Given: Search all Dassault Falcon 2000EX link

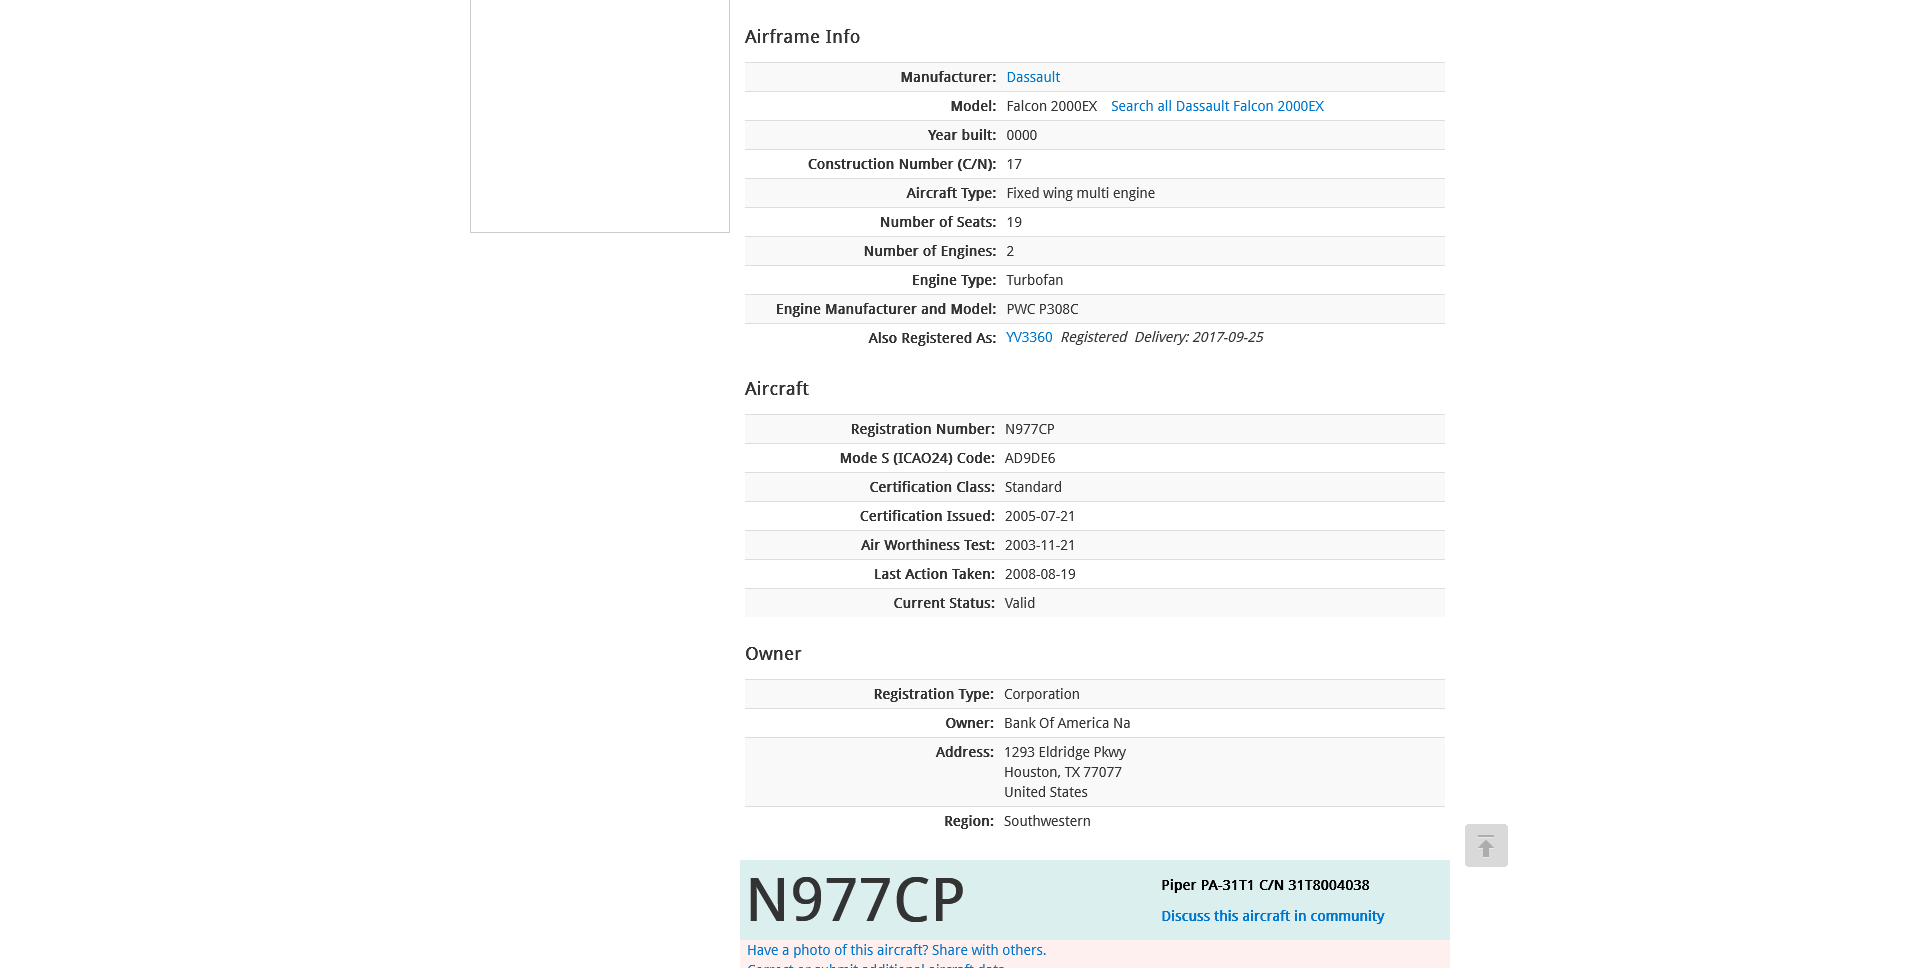Looking at the screenshot, I should (x=1217, y=106).
